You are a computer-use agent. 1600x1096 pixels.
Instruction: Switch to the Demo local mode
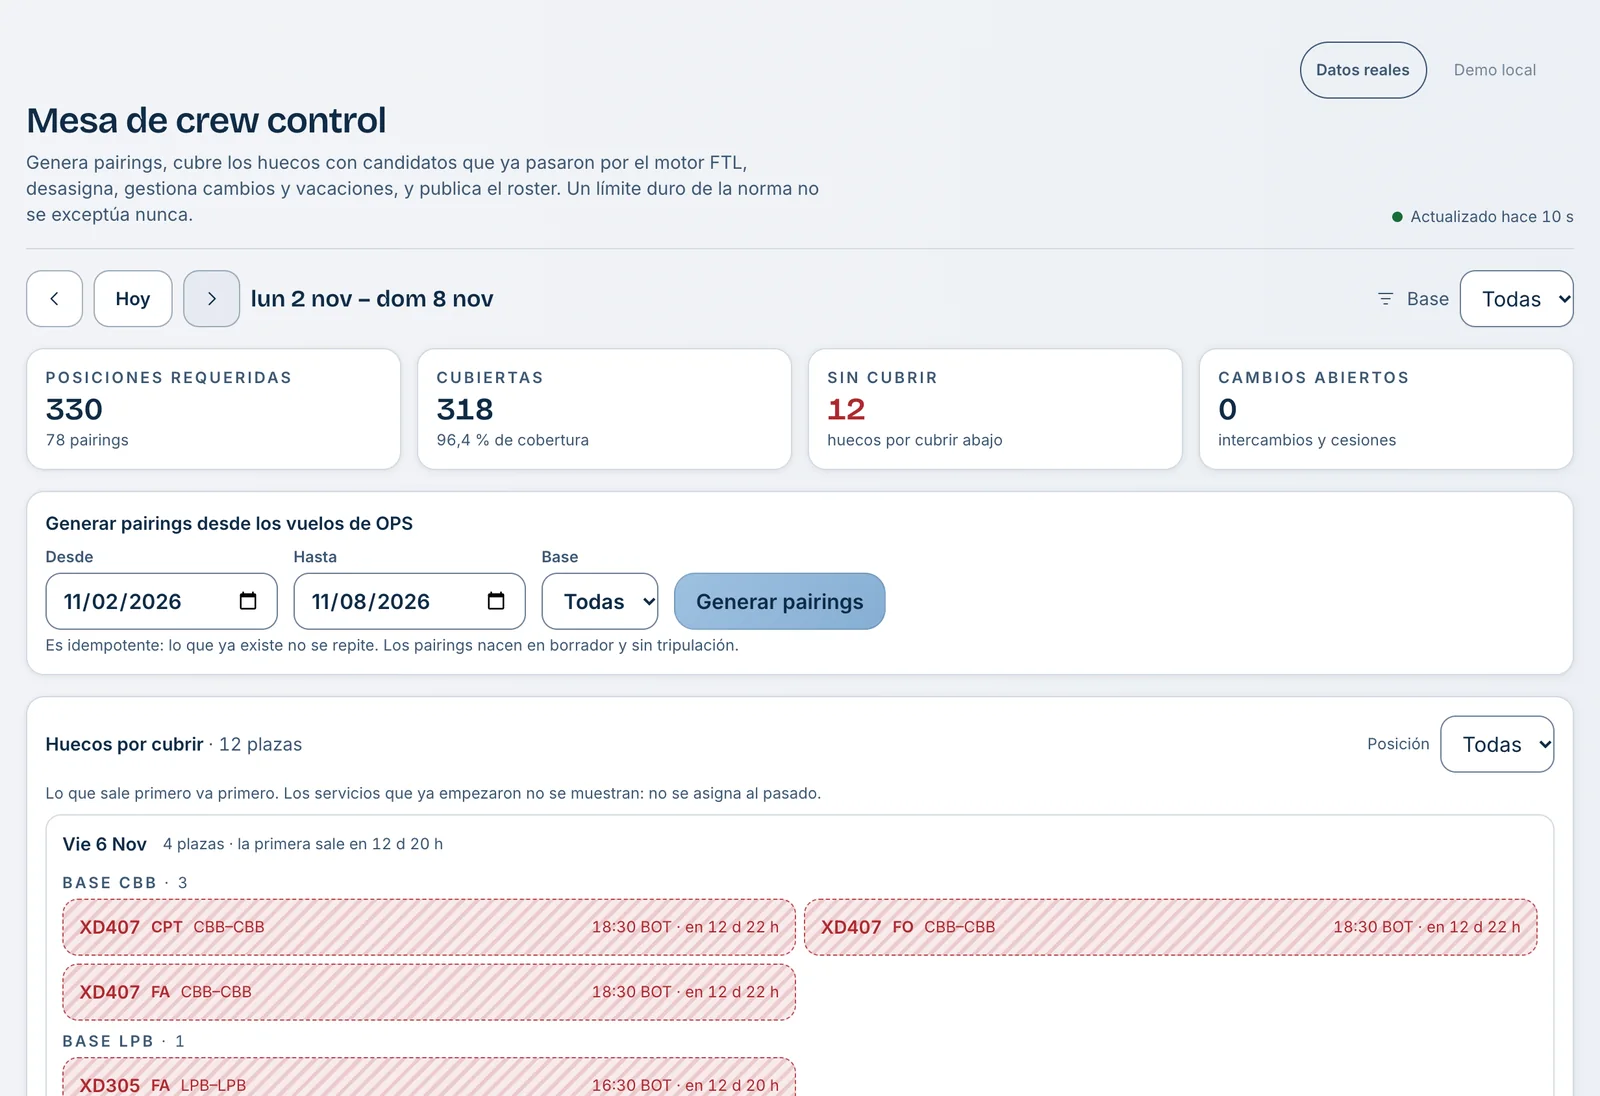(x=1495, y=70)
